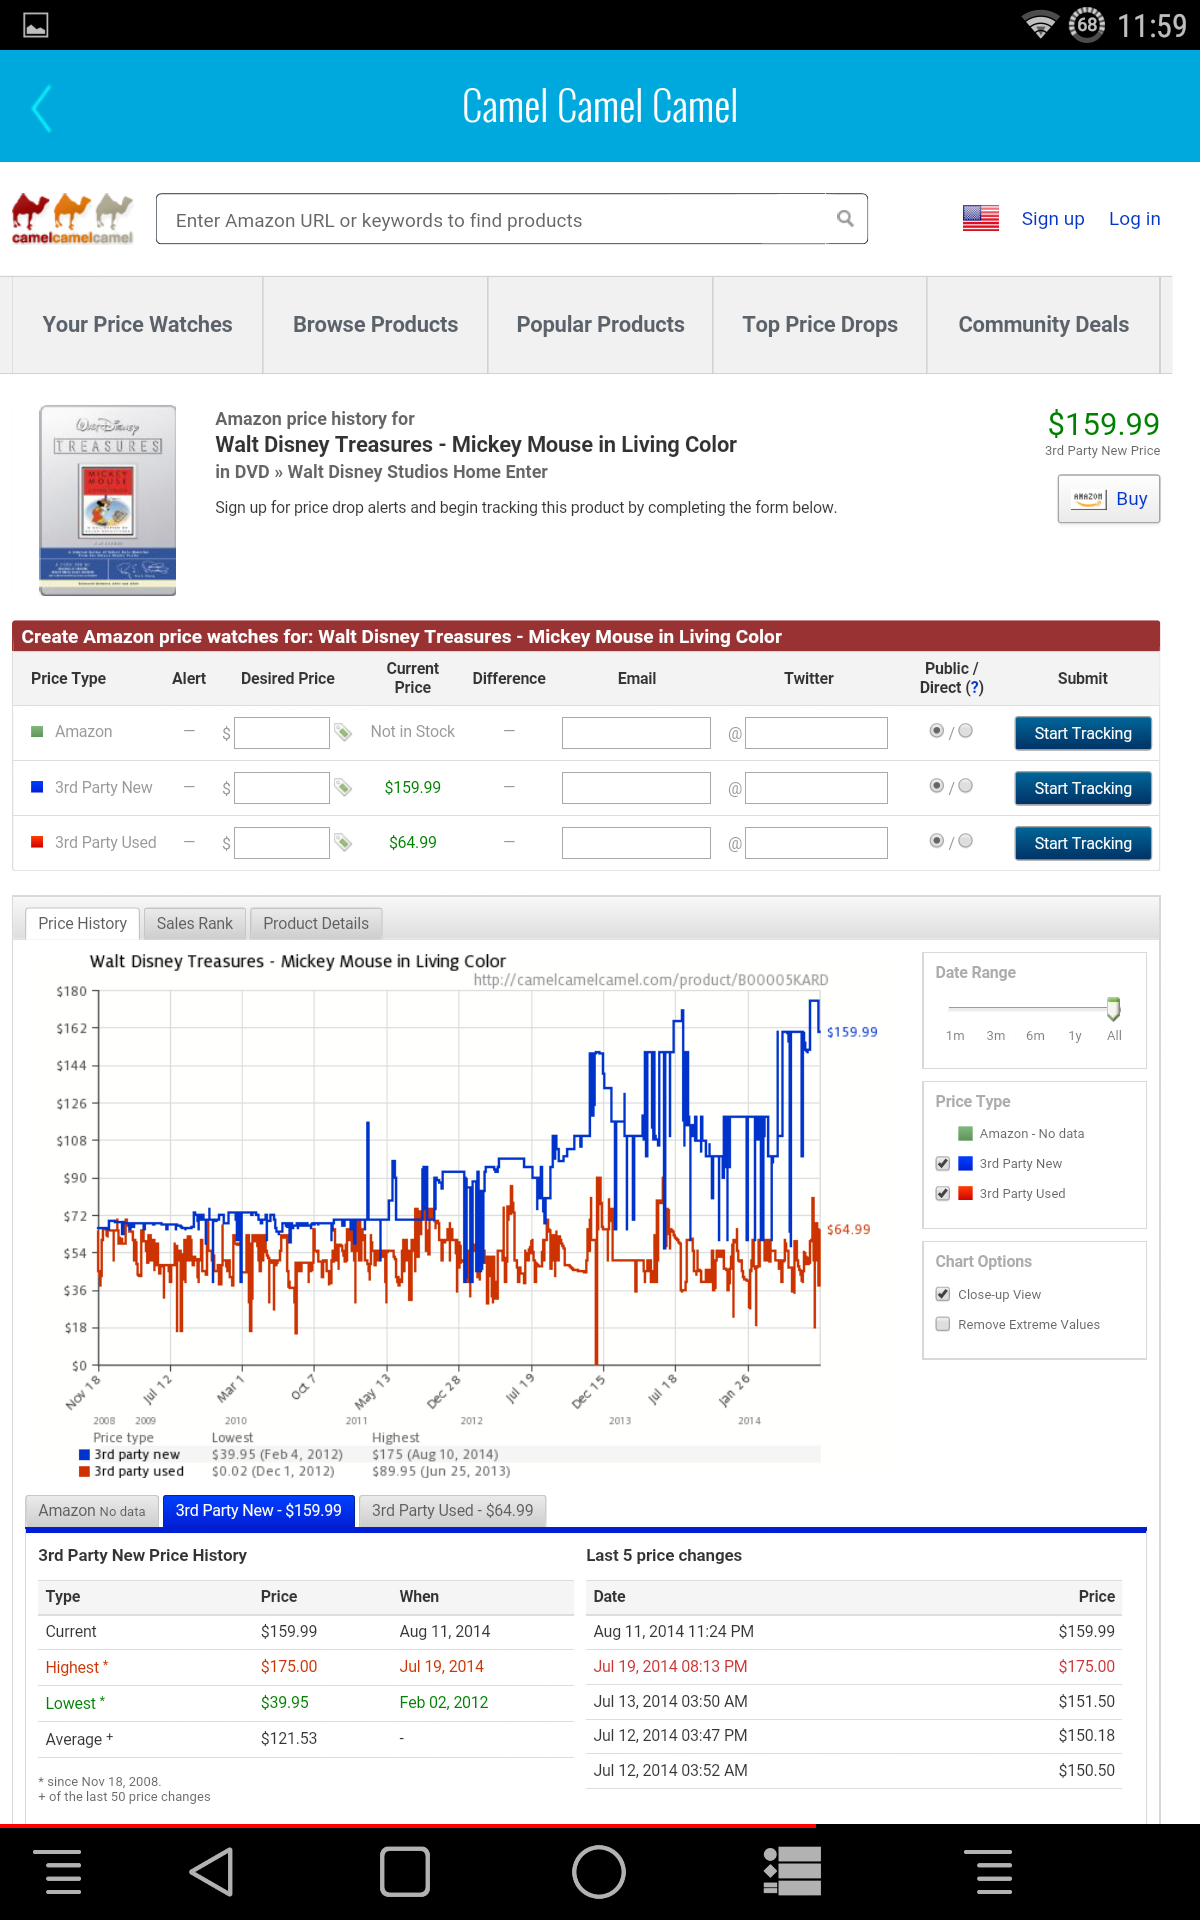
Task: Click Twitter field for 3rd Party Used row
Action: click(x=816, y=843)
